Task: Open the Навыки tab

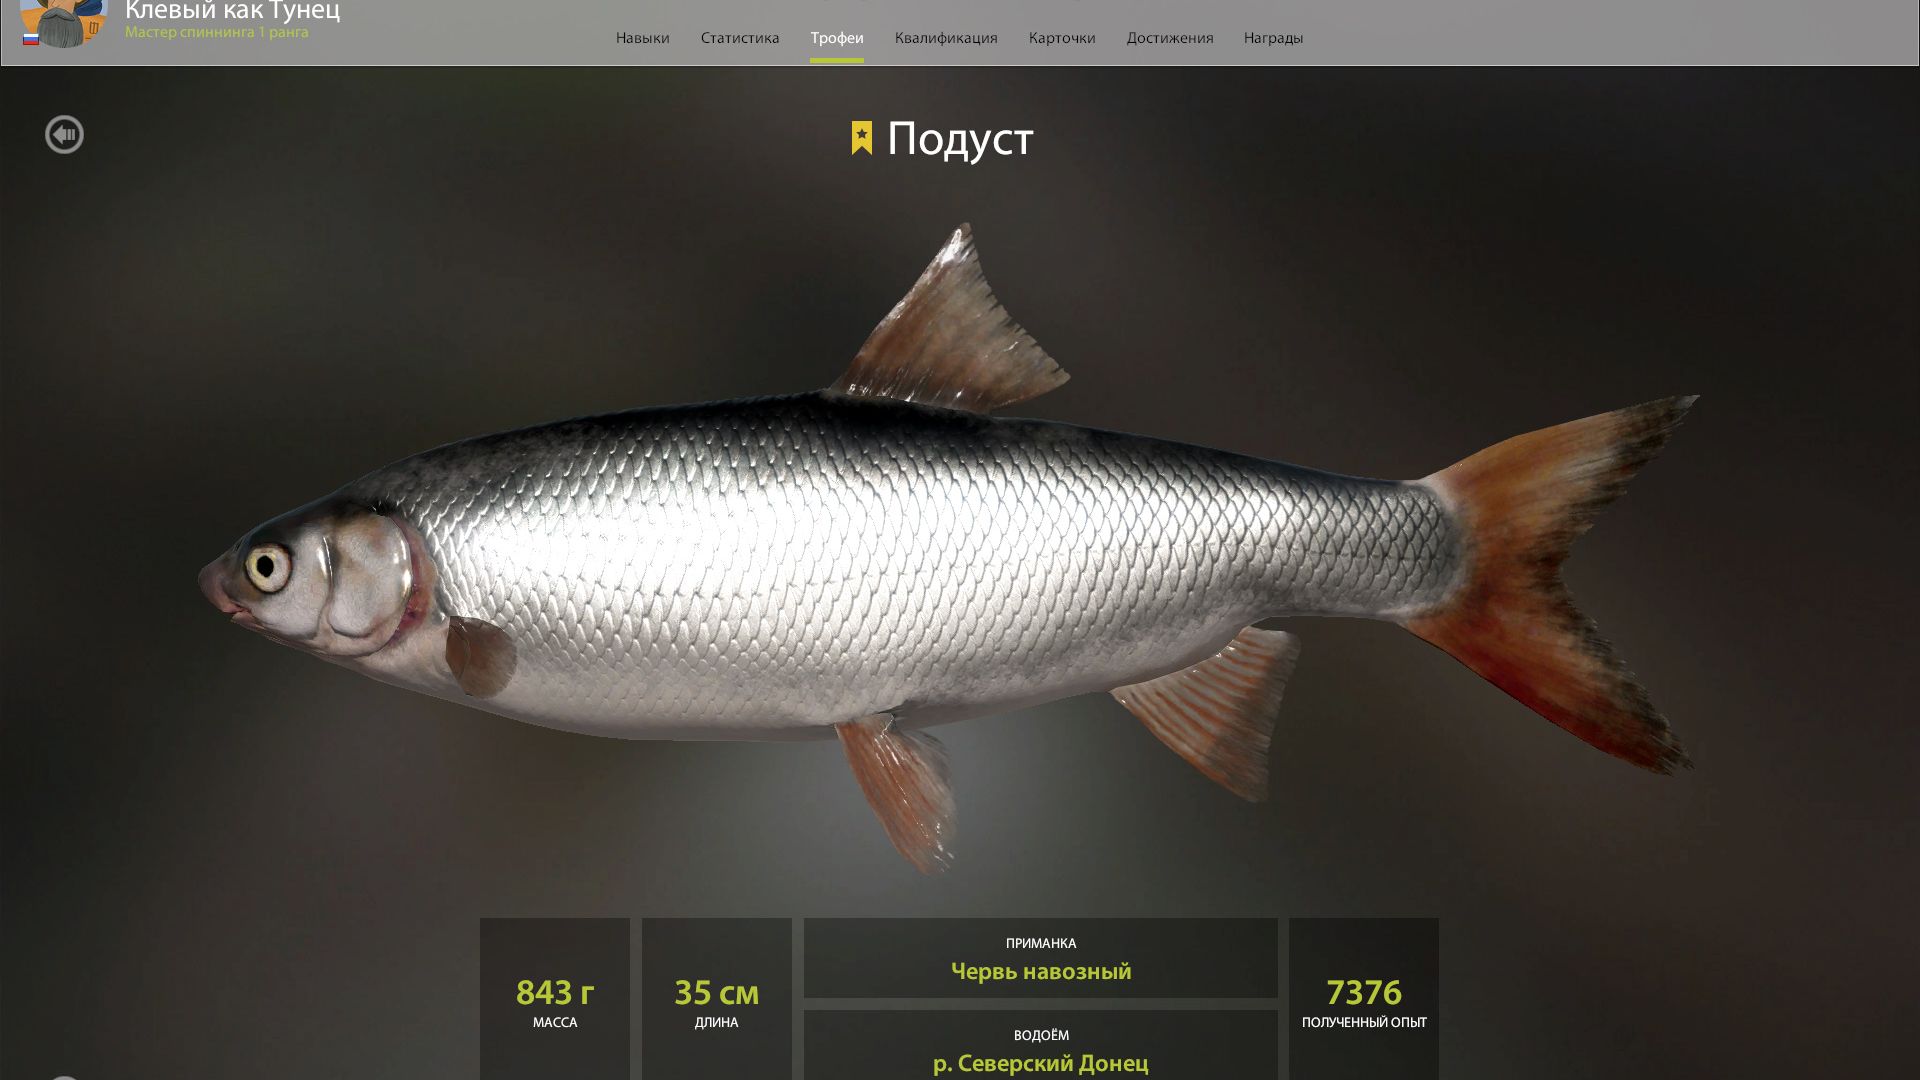Action: click(642, 38)
